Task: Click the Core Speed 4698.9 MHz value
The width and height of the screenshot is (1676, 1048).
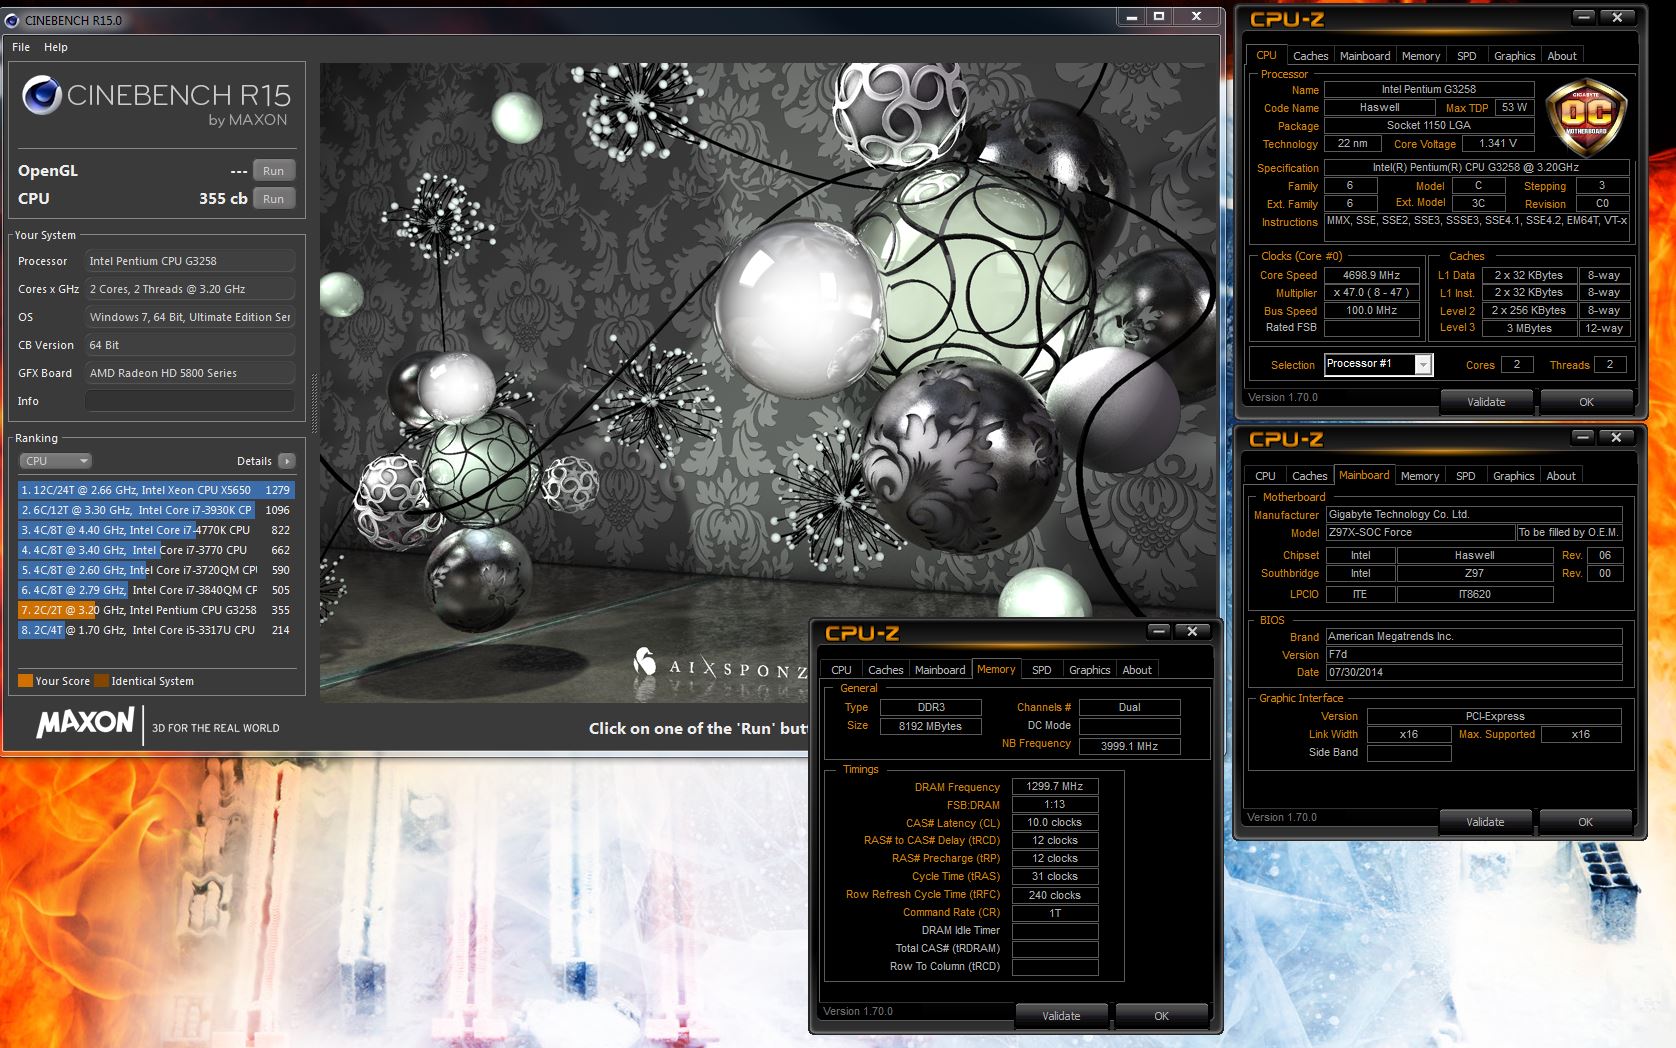Action: point(1372,275)
